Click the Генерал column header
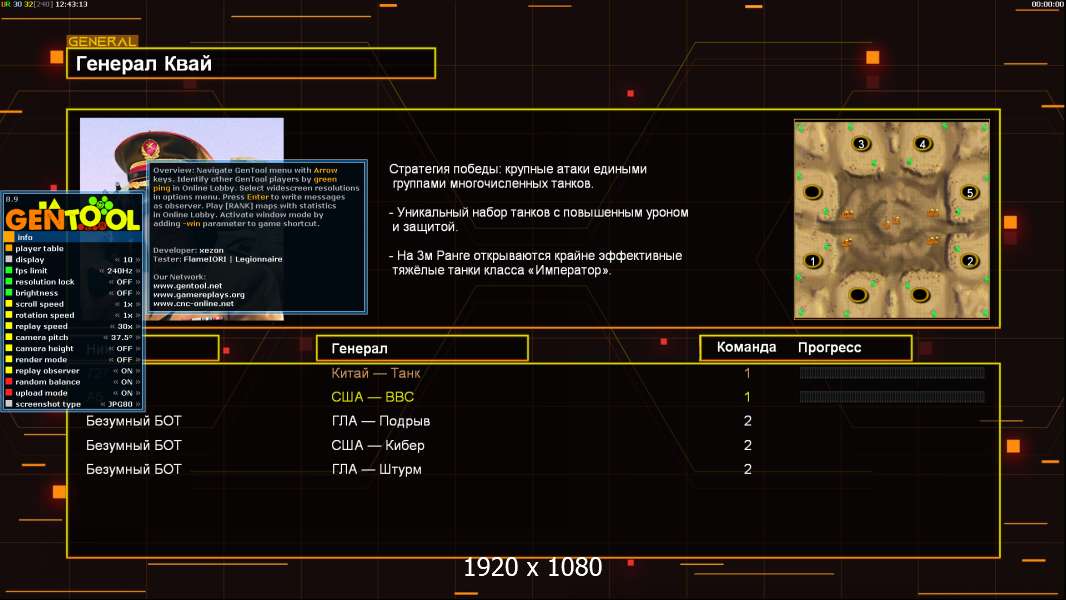Image resolution: width=1066 pixels, height=600 pixels. tap(422, 348)
